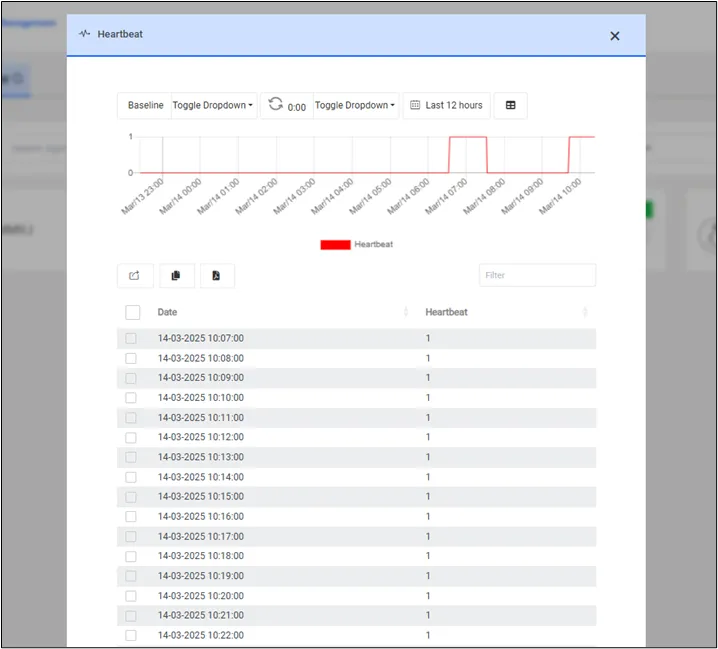Click the date text 14-03-2025 10:20:00
Viewport: 718px width, 649px height.
click(201, 596)
